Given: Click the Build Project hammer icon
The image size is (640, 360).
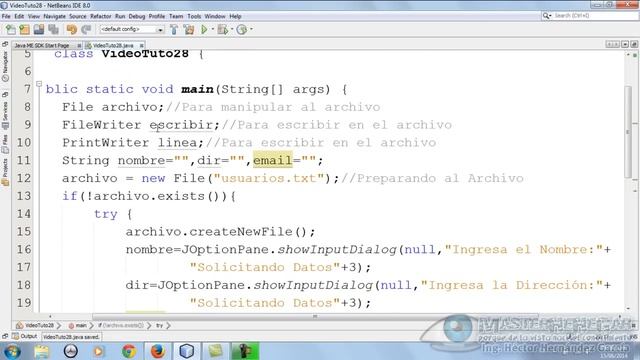Looking at the screenshot, I should pyautogui.click(x=174, y=29).
